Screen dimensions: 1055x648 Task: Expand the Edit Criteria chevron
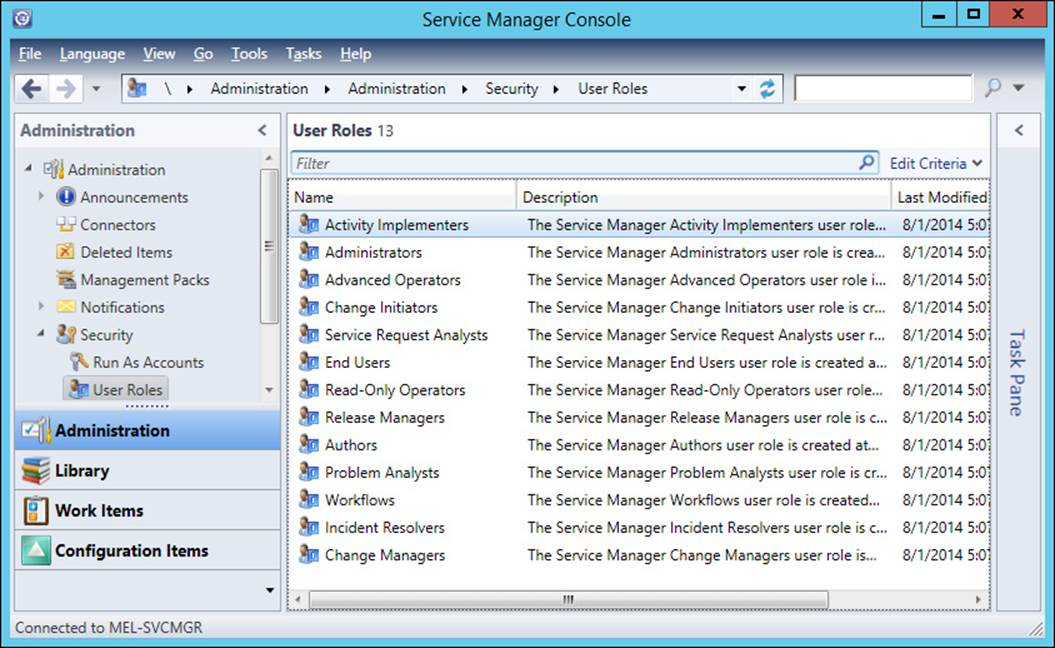point(977,163)
